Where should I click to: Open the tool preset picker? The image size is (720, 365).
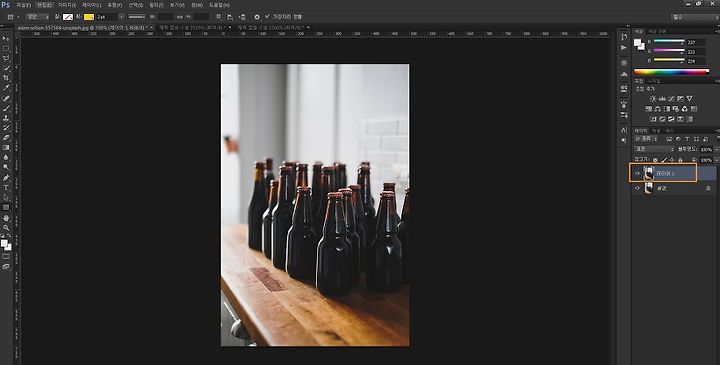12,17
